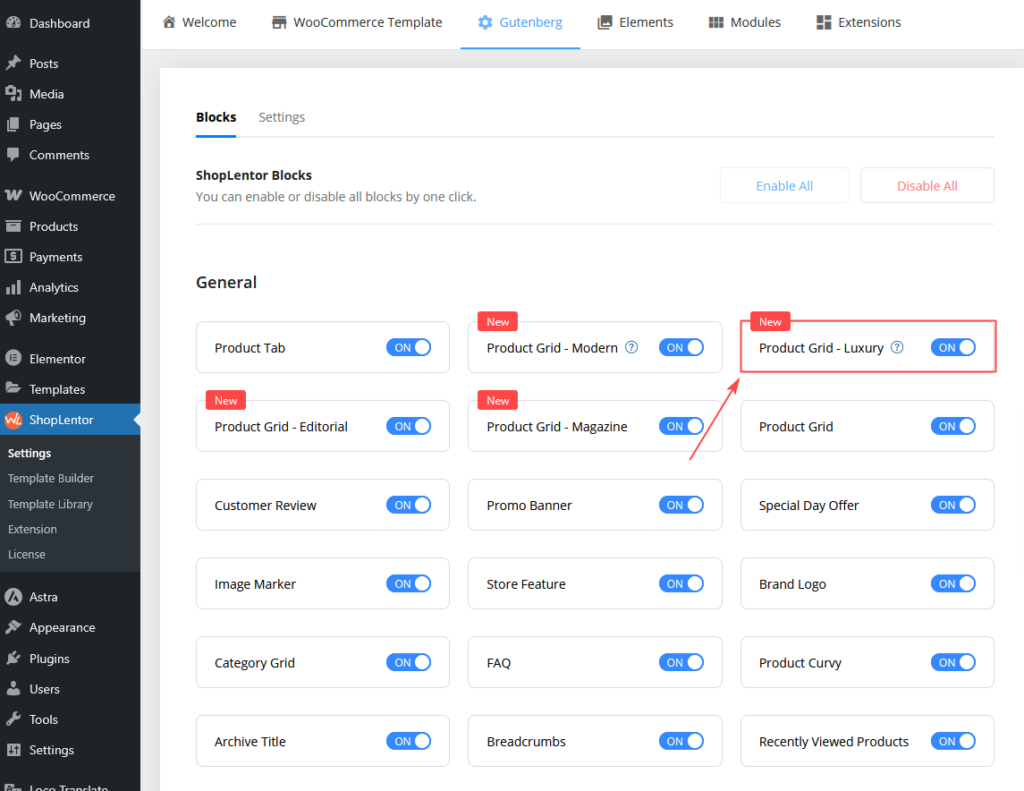1024x791 pixels.
Task: Click the Disable All button
Action: (926, 185)
